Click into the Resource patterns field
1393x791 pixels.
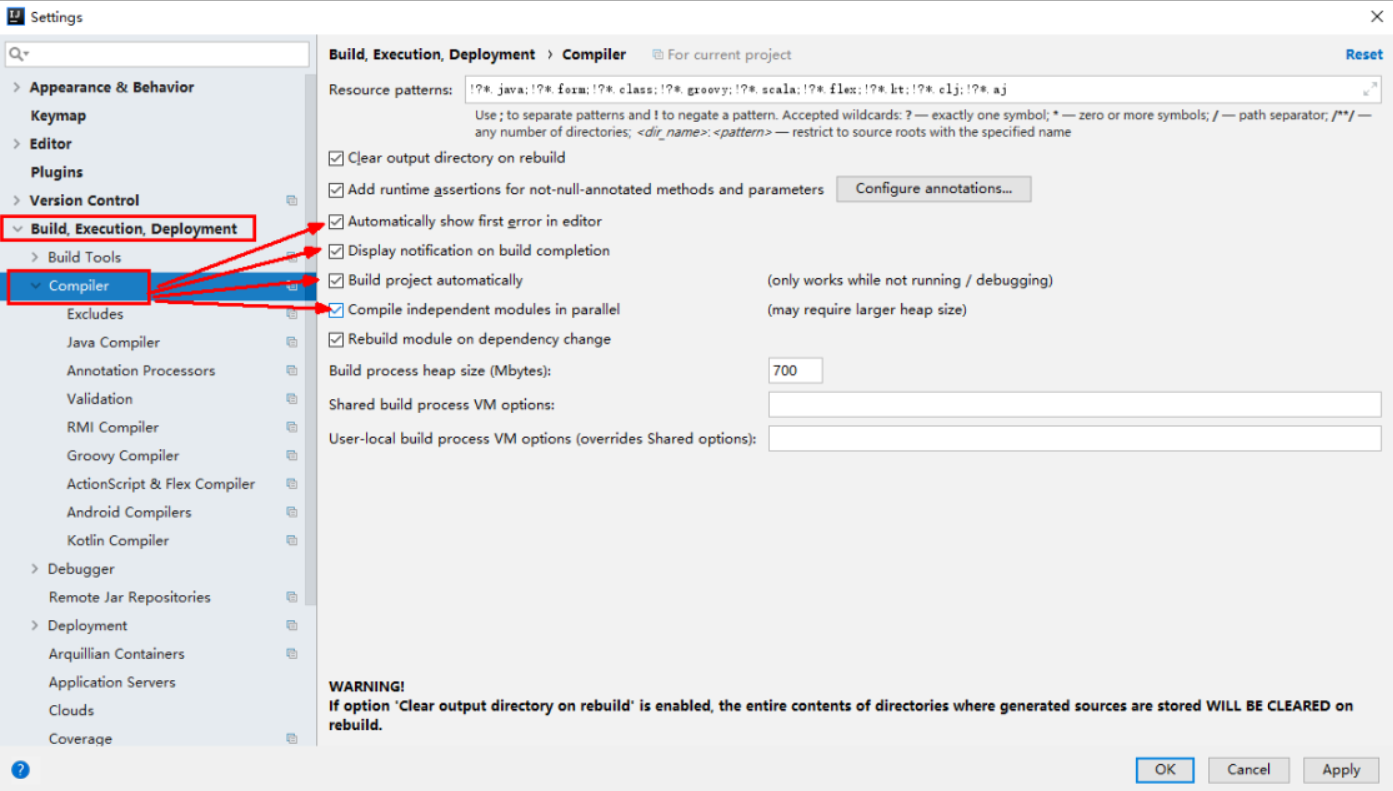pyautogui.click(x=923, y=90)
